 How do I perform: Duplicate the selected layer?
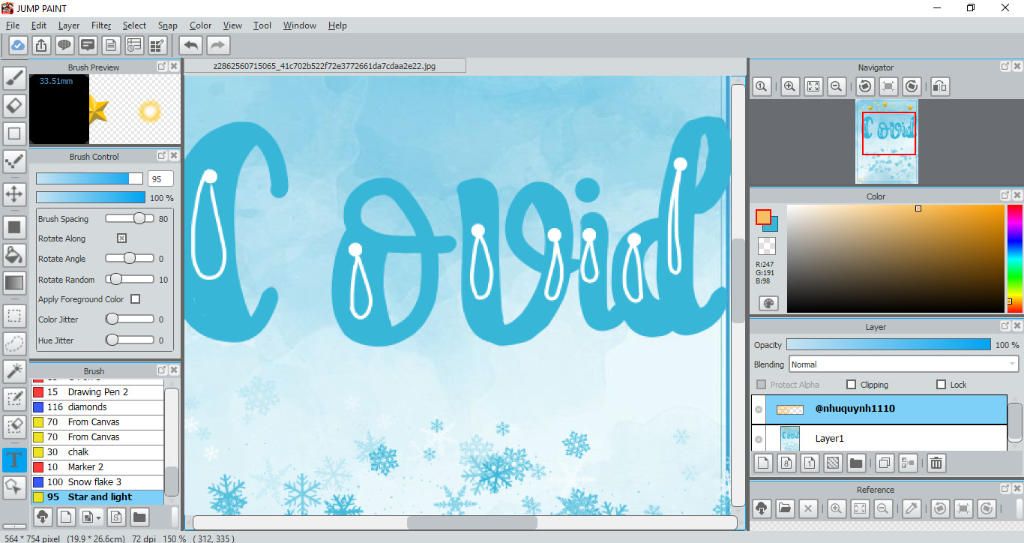(884, 463)
